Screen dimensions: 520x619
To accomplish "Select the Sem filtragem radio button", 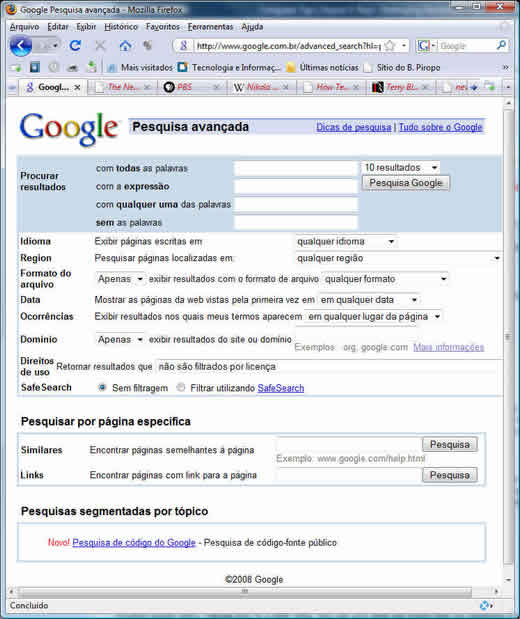I will point(102,387).
